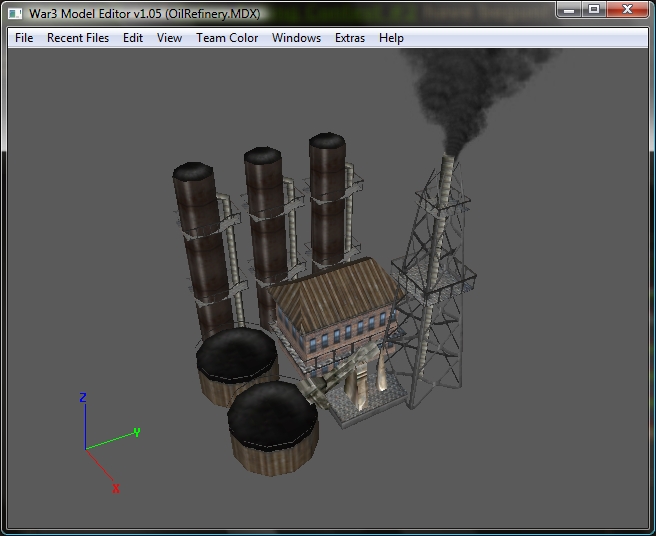Open the Recent Files menu
Screen dimensions: 656x536
pos(78,38)
